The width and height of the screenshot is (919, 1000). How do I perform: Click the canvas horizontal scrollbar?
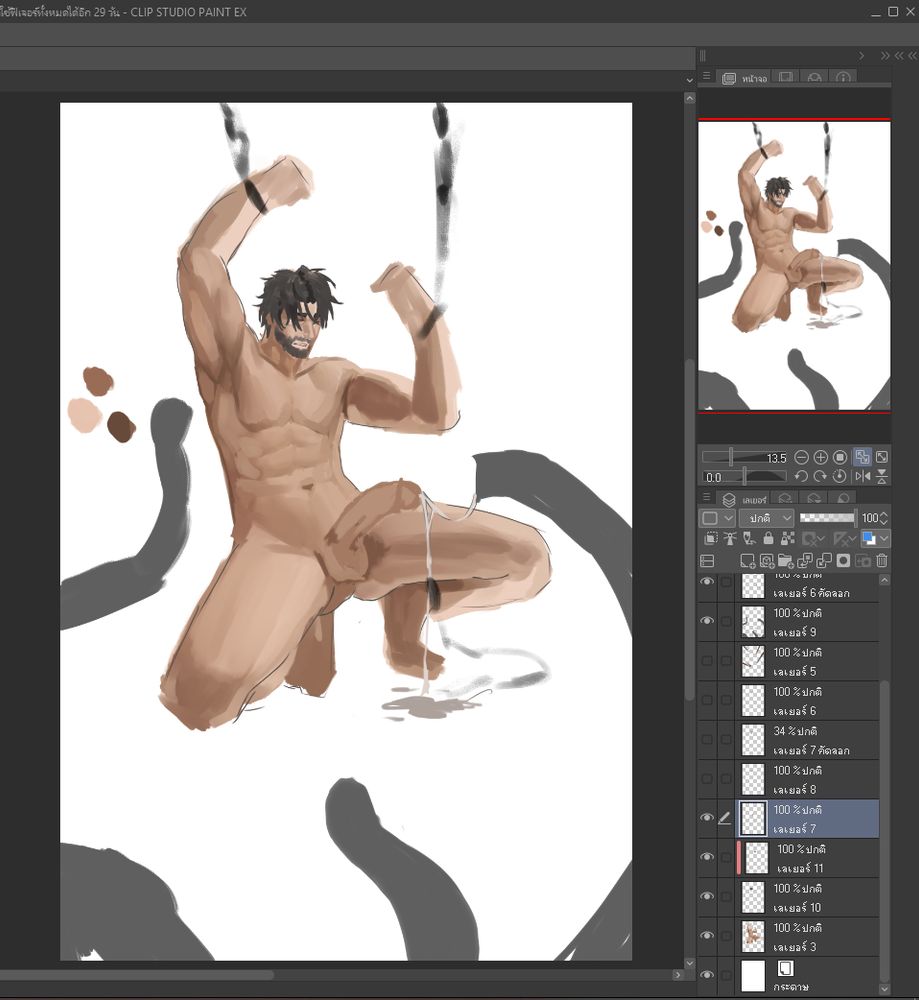[x=137, y=974]
